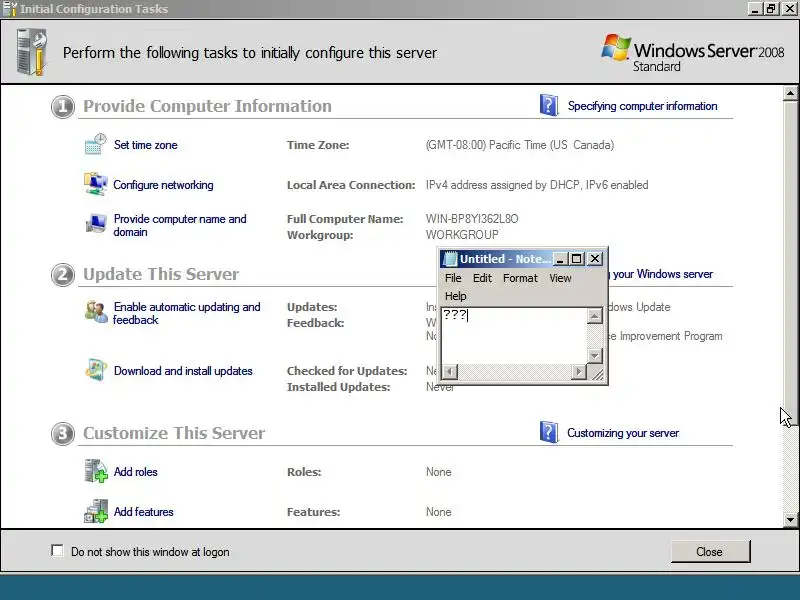Image resolution: width=800 pixels, height=600 pixels.
Task: Click the Notepad resize grip corner
Action: (x=596, y=372)
